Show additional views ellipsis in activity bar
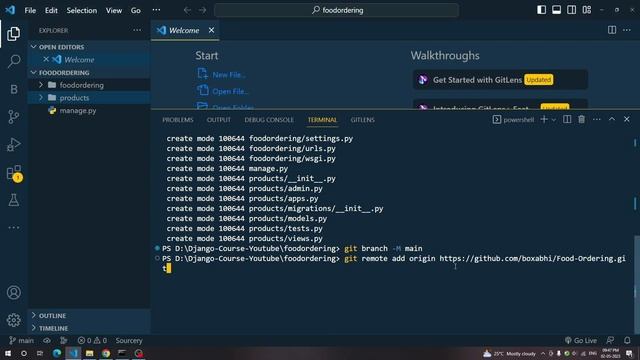Image resolution: width=640 pixels, height=360 pixels. point(13,227)
